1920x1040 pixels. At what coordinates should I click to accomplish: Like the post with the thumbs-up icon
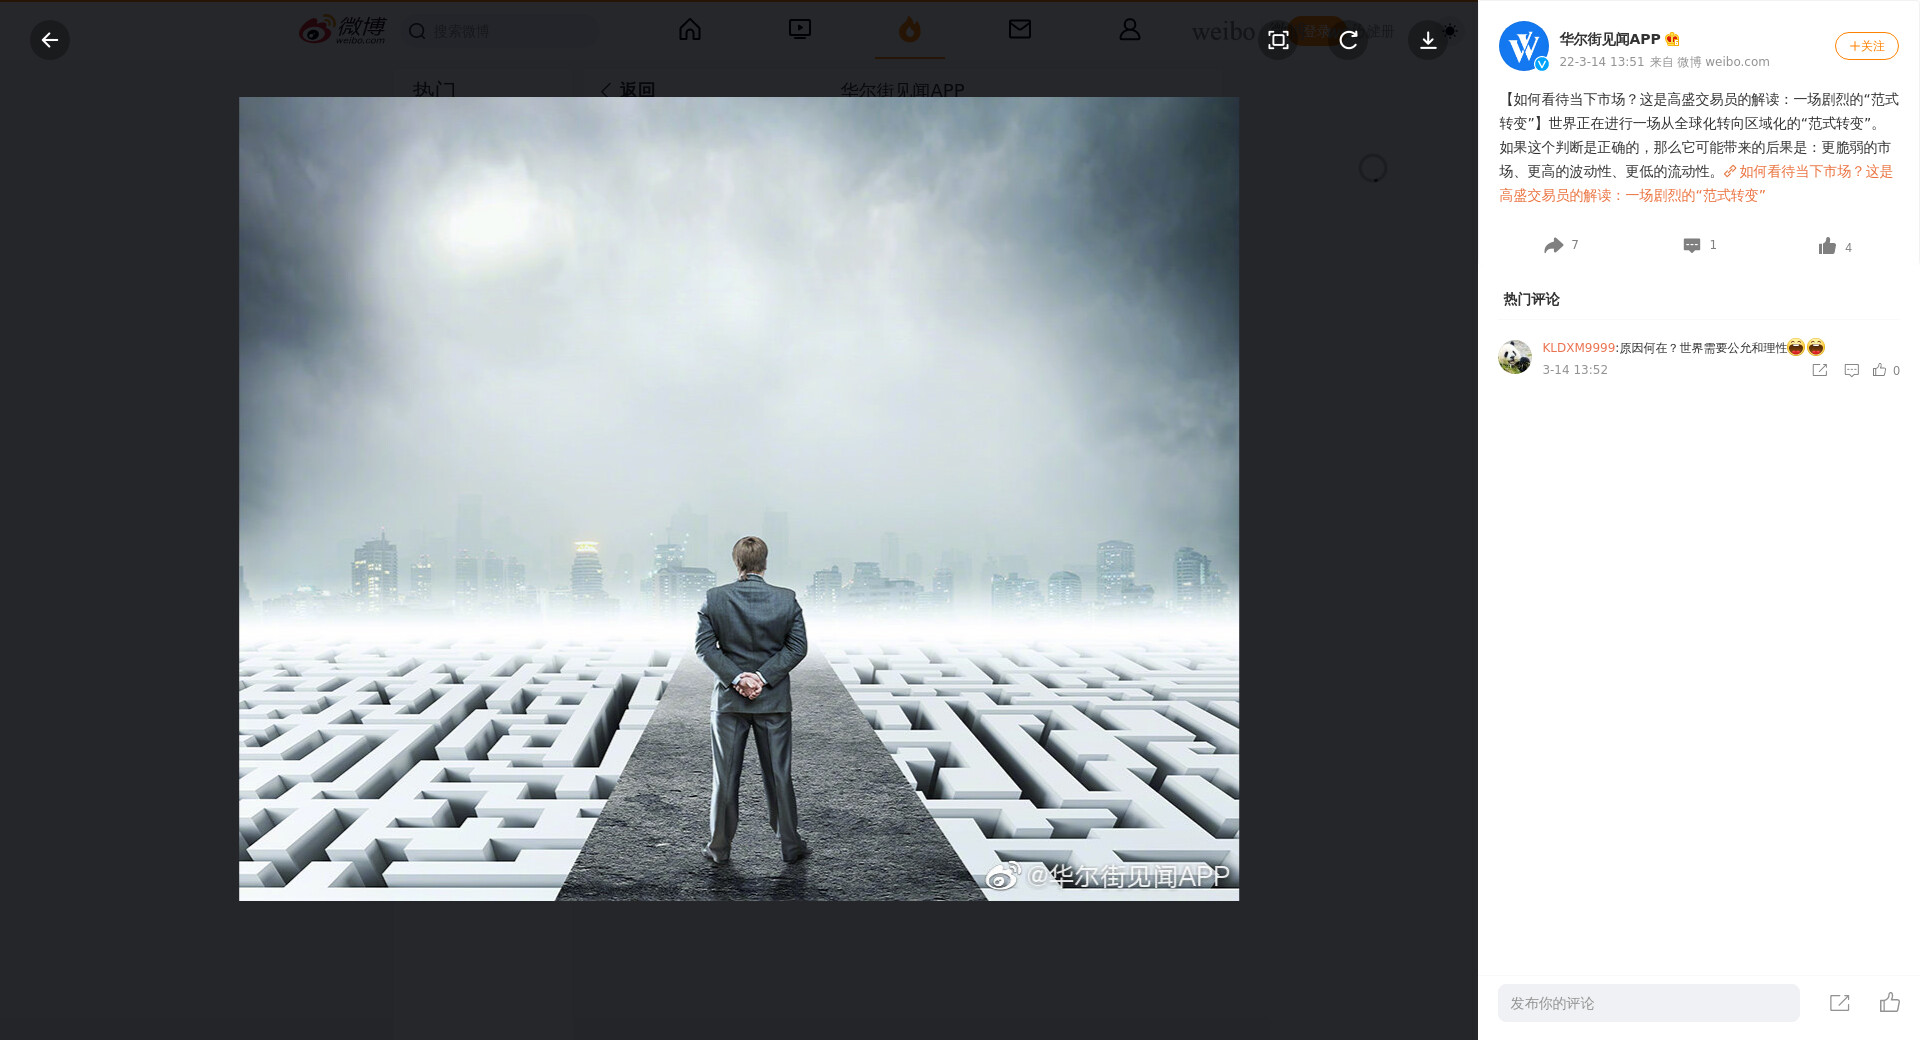[1827, 246]
